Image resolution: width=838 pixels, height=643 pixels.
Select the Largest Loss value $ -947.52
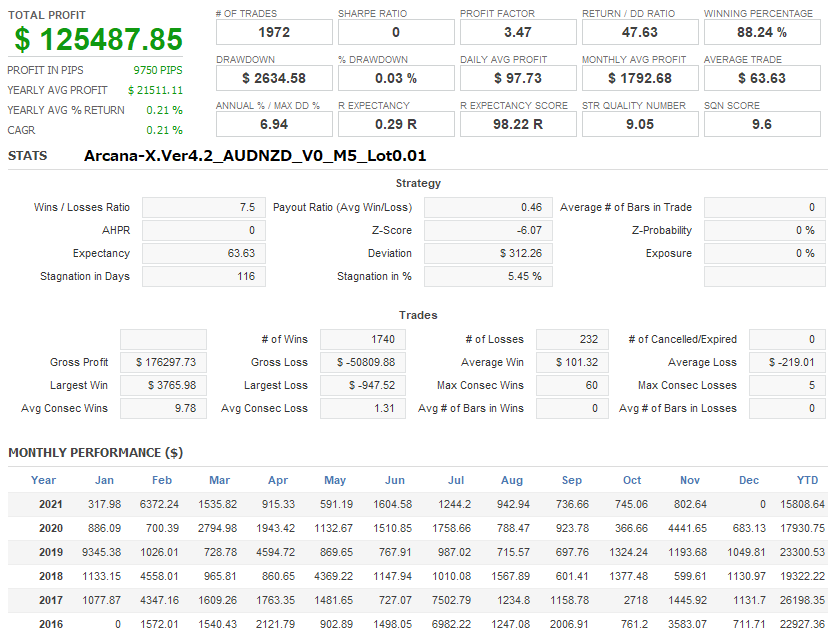click(363, 385)
